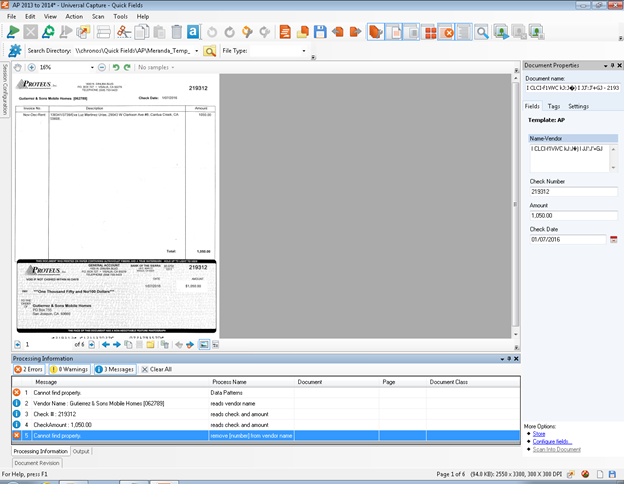The image size is (624, 484).
Task: Switch to the Tags tab
Action: tap(554, 106)
